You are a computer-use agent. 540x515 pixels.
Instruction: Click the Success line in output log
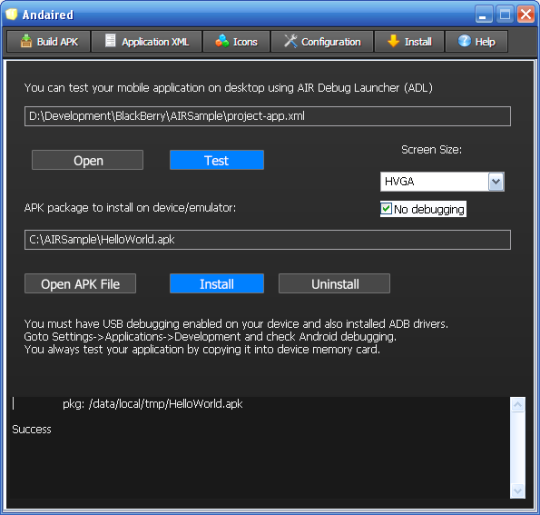click(x=32, y=429)
